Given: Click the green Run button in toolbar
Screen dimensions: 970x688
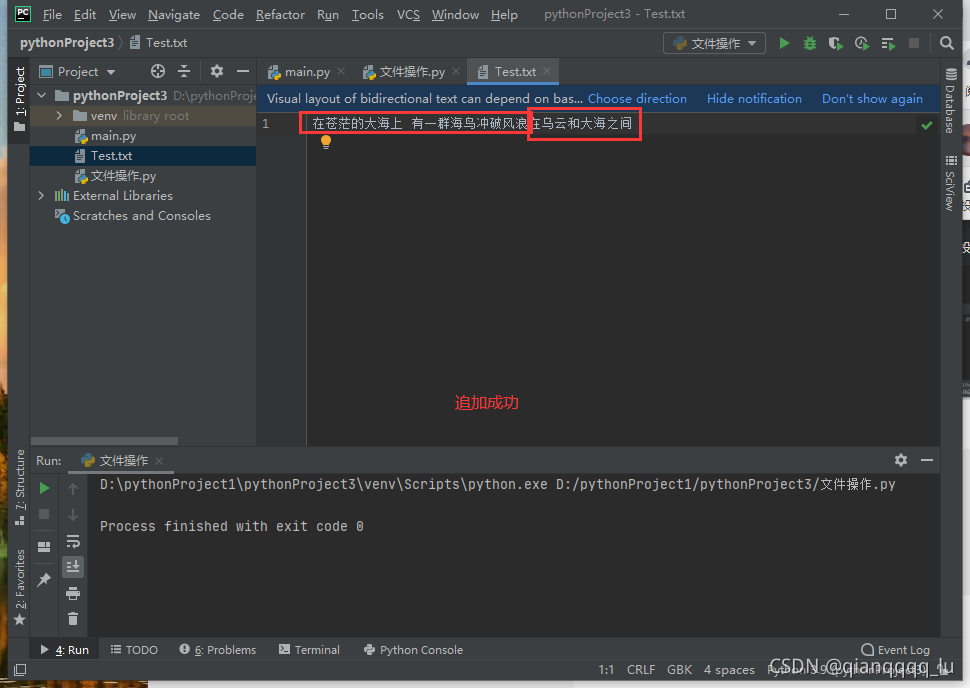Looking at the screenshot, I should 784,43.
